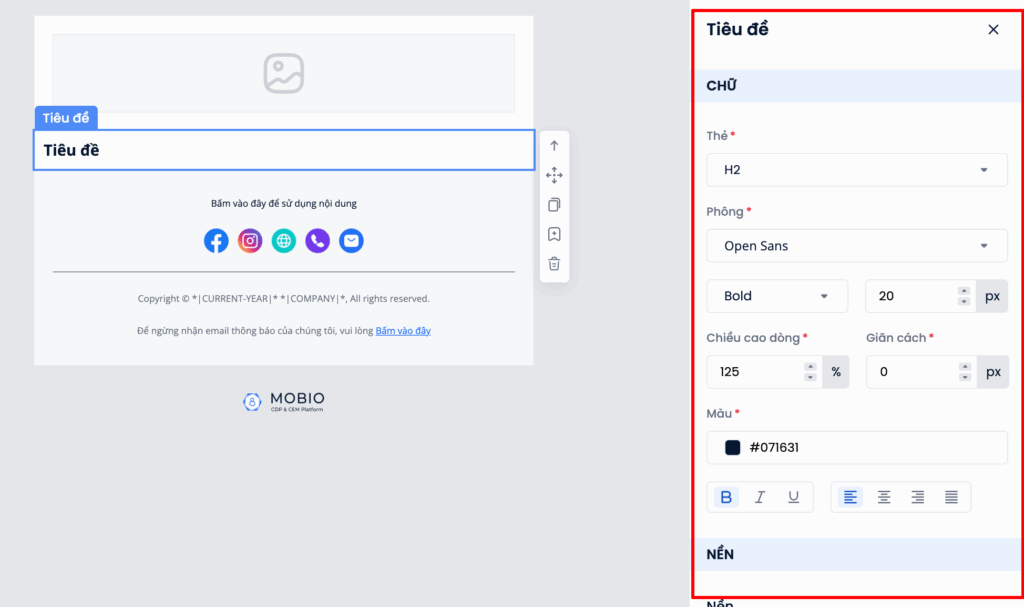
Task: Click the drag-move block icon
Action: click(554, 175)
